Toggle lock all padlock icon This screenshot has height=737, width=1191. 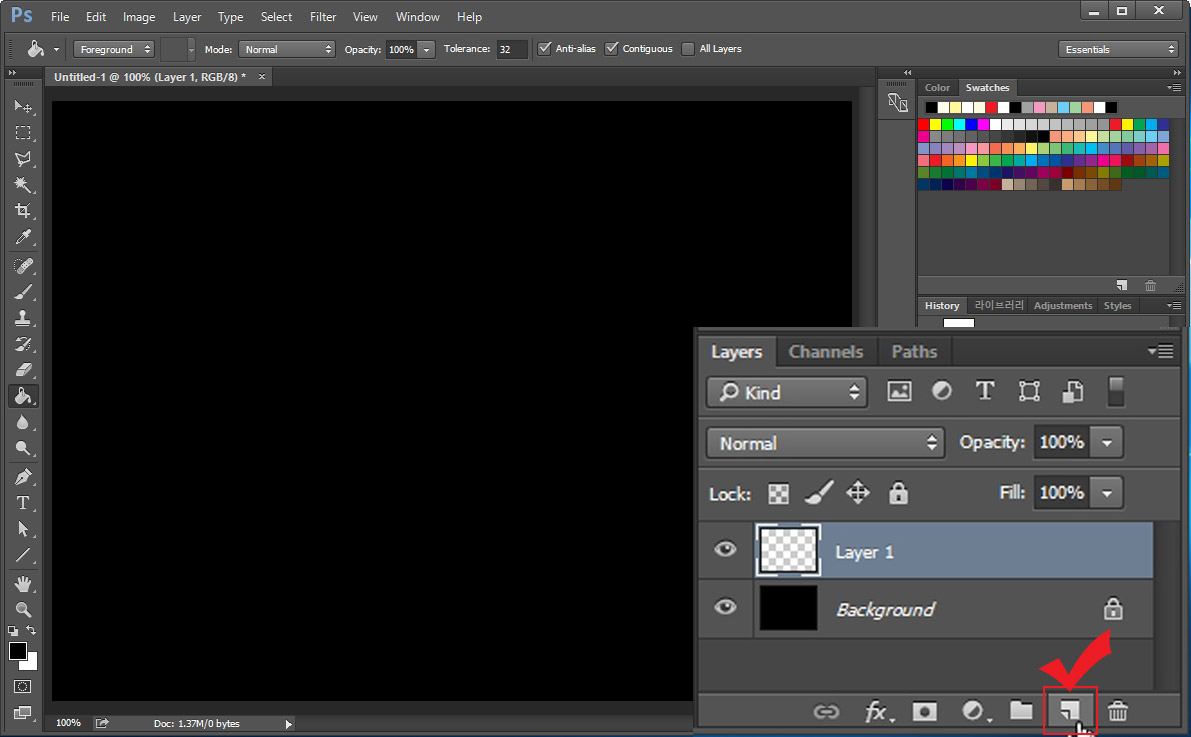(x=898, y=492)
